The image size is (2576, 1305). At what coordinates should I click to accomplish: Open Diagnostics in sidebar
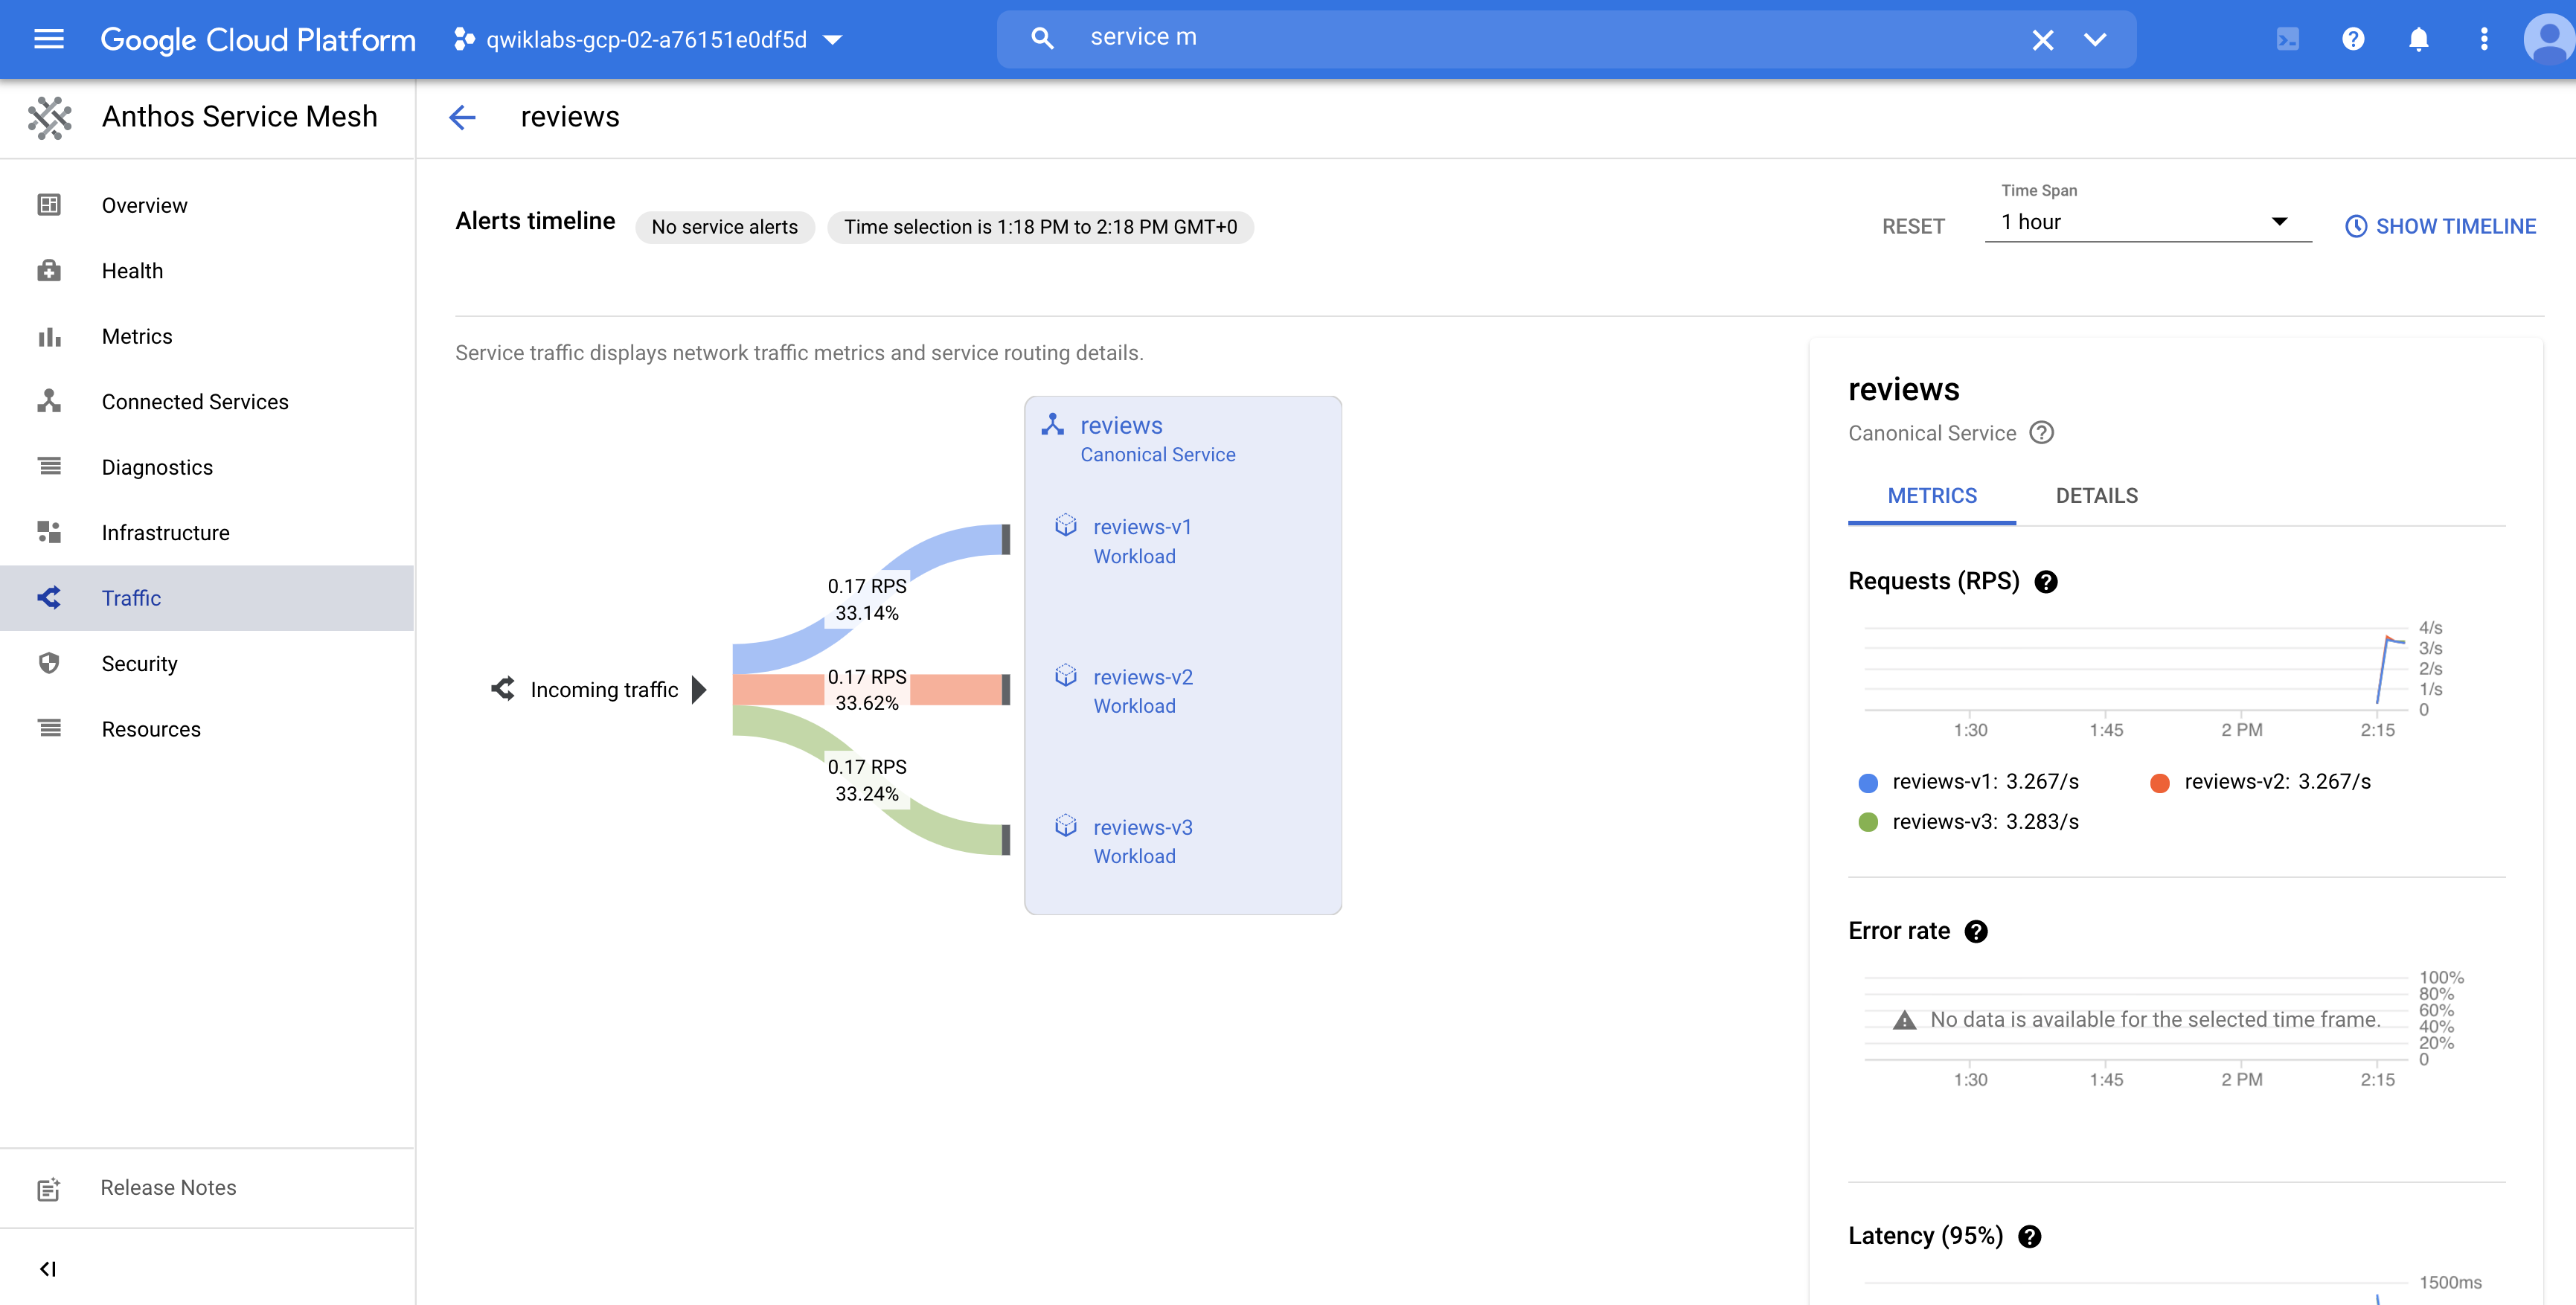207,467
